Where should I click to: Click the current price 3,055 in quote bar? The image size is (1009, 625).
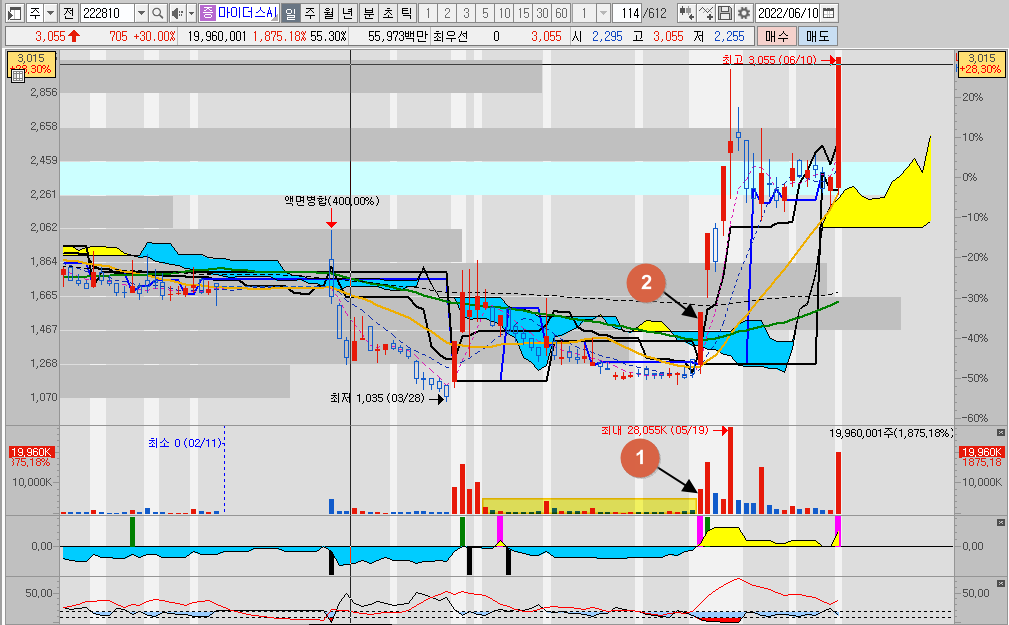(x=51, y=37)
